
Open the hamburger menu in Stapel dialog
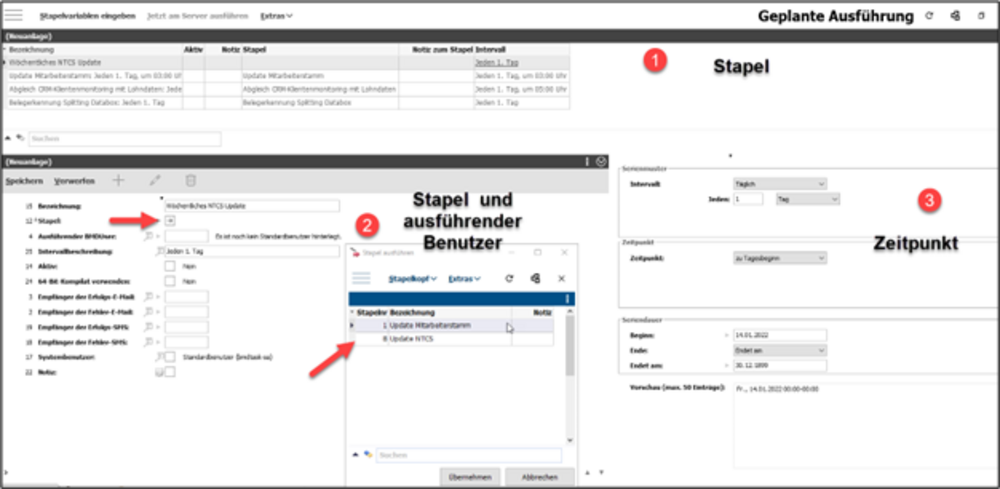pyautogui.click(x=364, y=278)
